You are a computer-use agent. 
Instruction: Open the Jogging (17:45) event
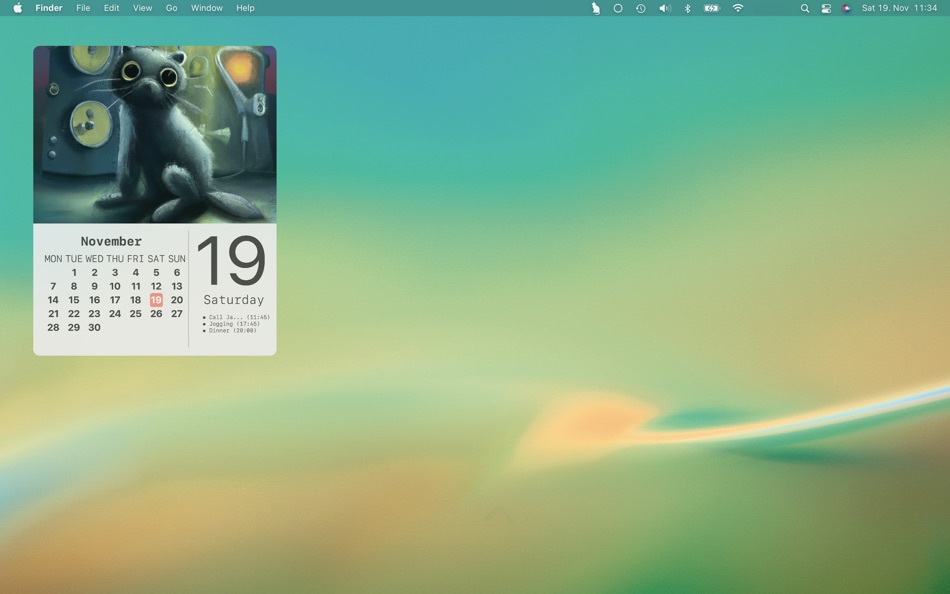point(232,324)
